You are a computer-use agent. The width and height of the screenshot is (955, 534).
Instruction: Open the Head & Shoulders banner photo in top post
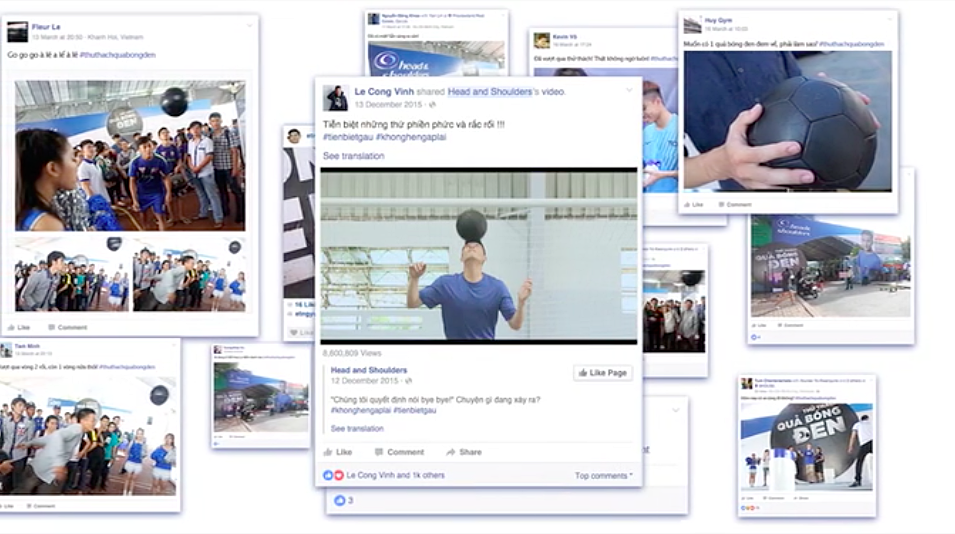pos(436,59)
